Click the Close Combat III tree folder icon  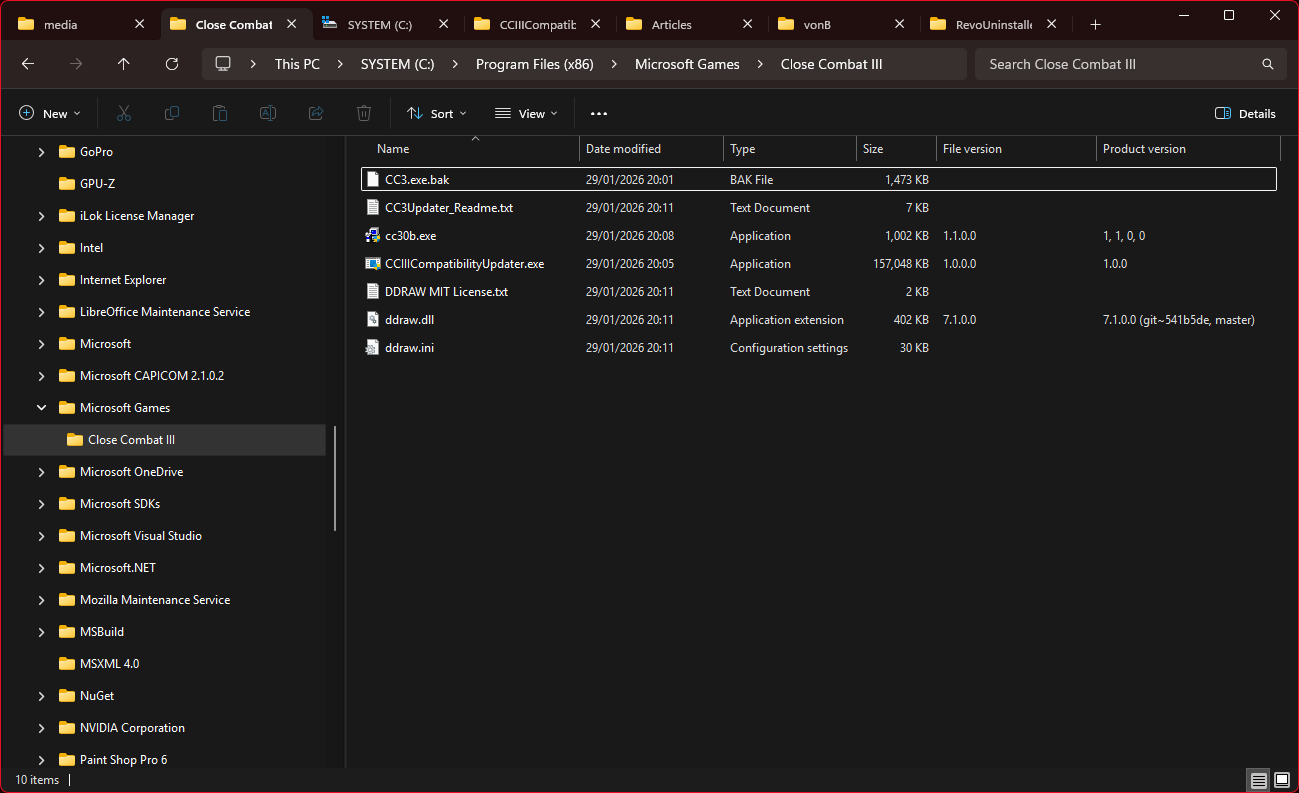pyautogui.click(x=75, y=440)
